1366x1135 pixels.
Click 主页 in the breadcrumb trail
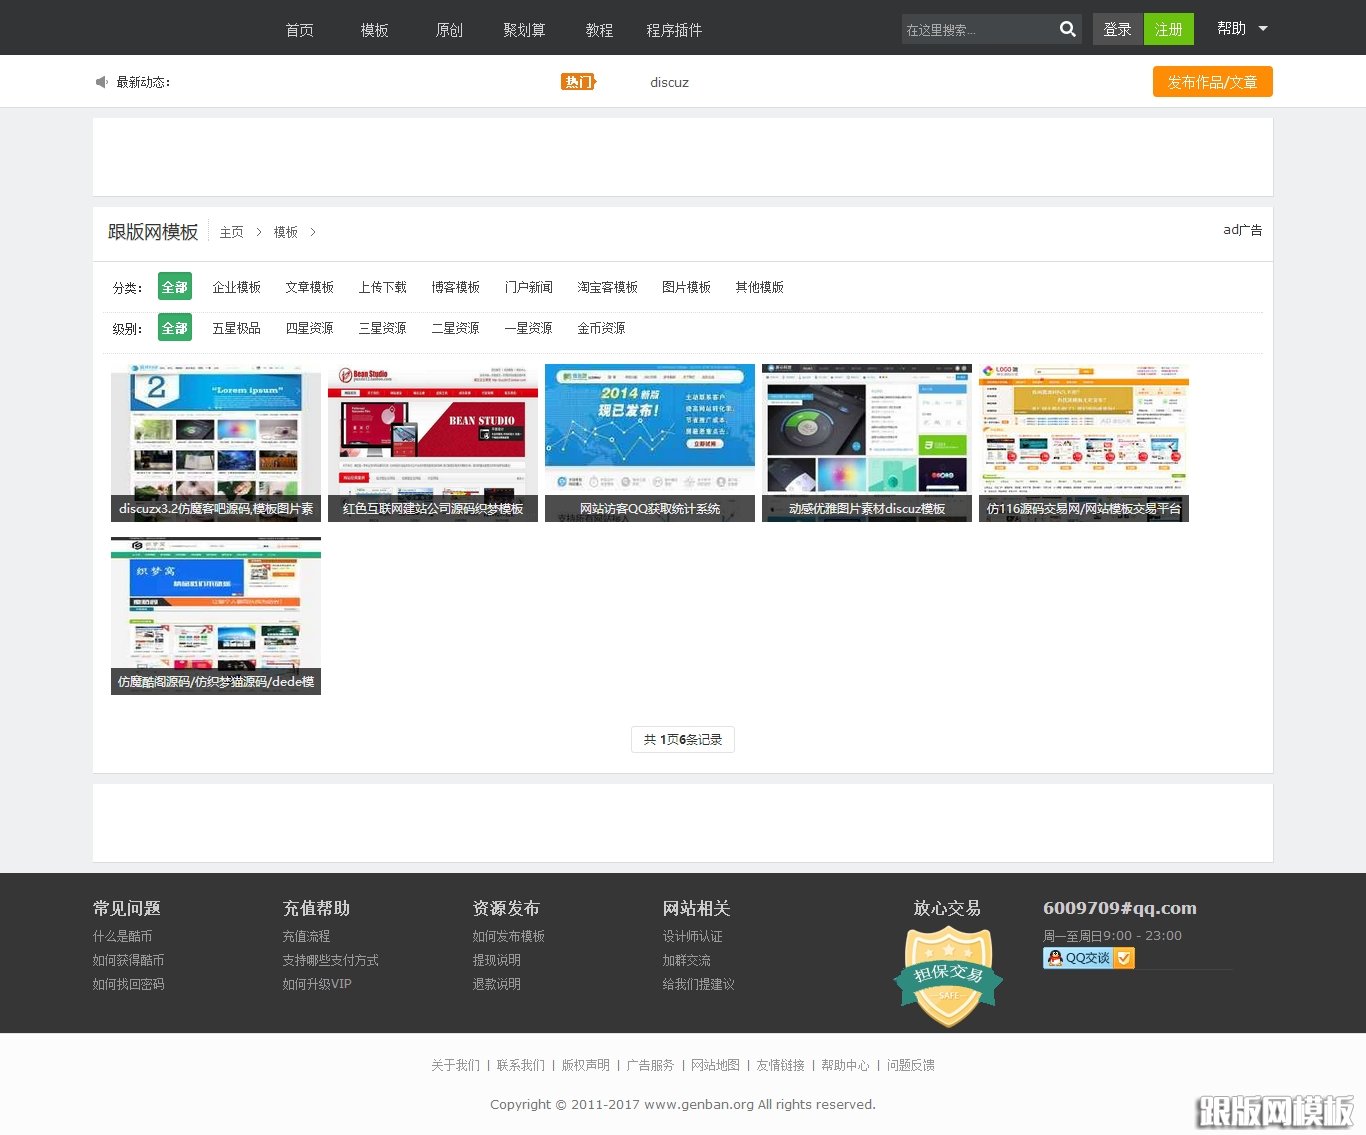pyautogui.click(x=232, y=231)
